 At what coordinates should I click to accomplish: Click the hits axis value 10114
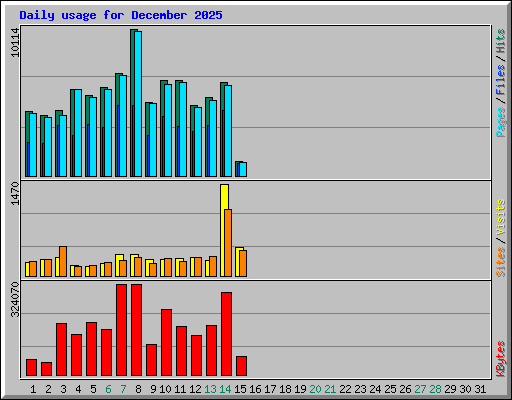(x=15, y=42)
